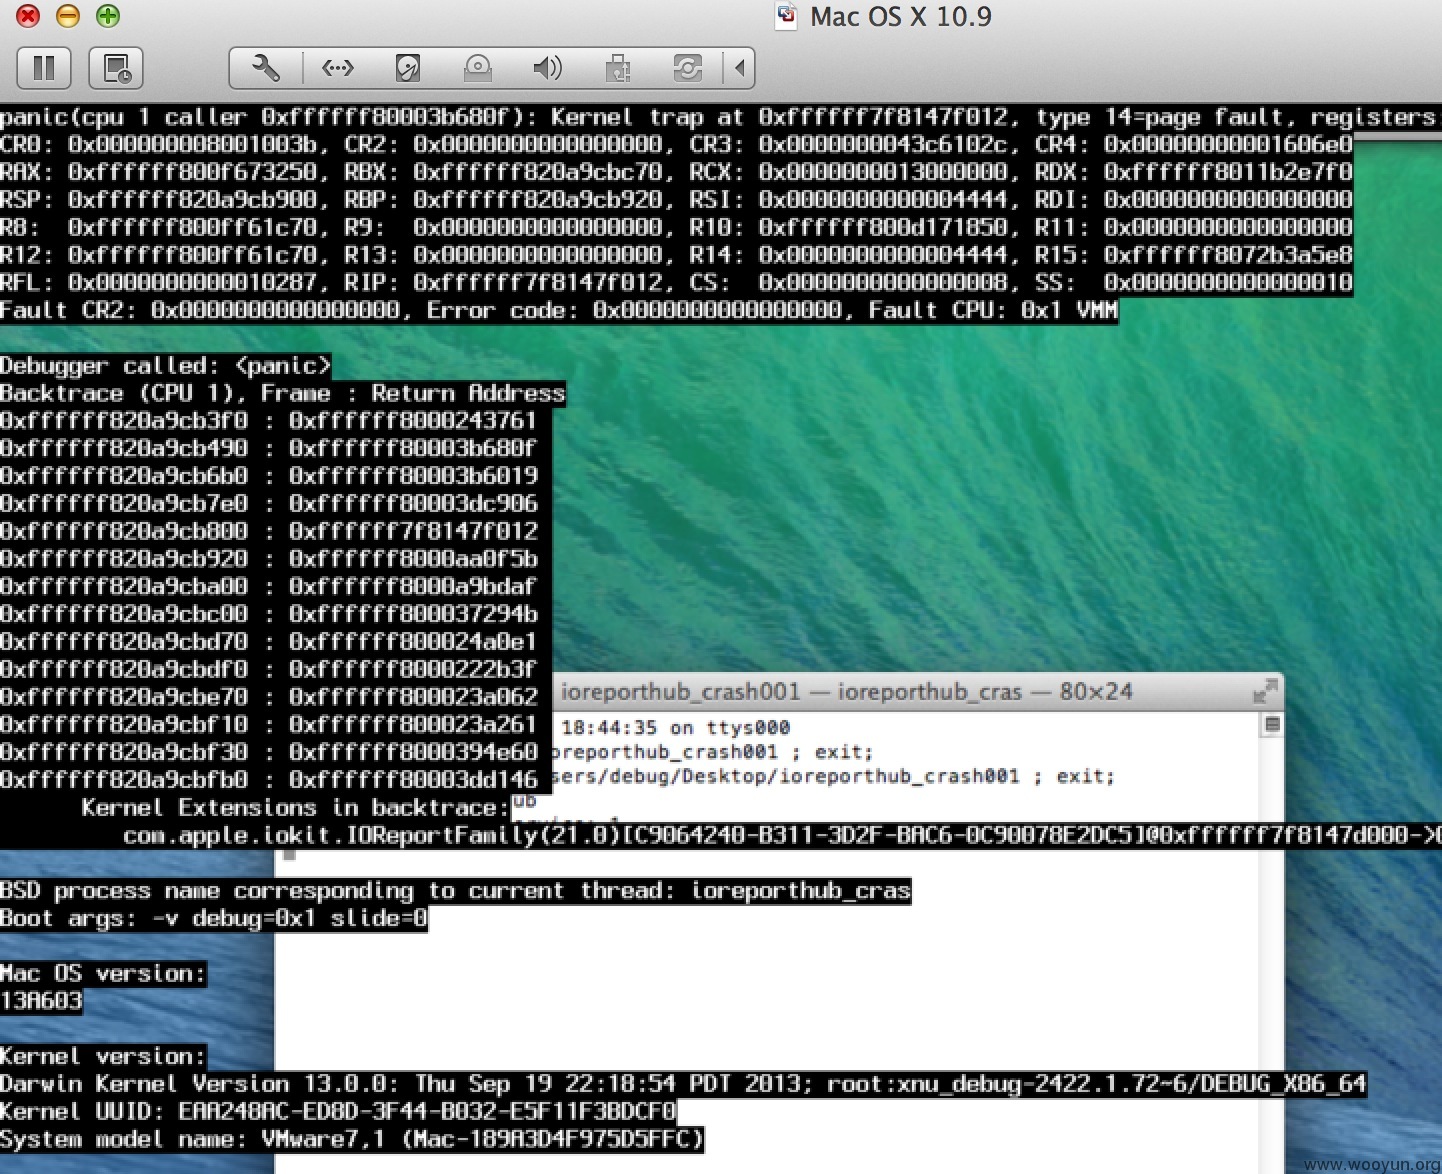Enter full screen in the Terminal window
1442x1174 pixels.
pyautogui.click(x=1265, y=691)
